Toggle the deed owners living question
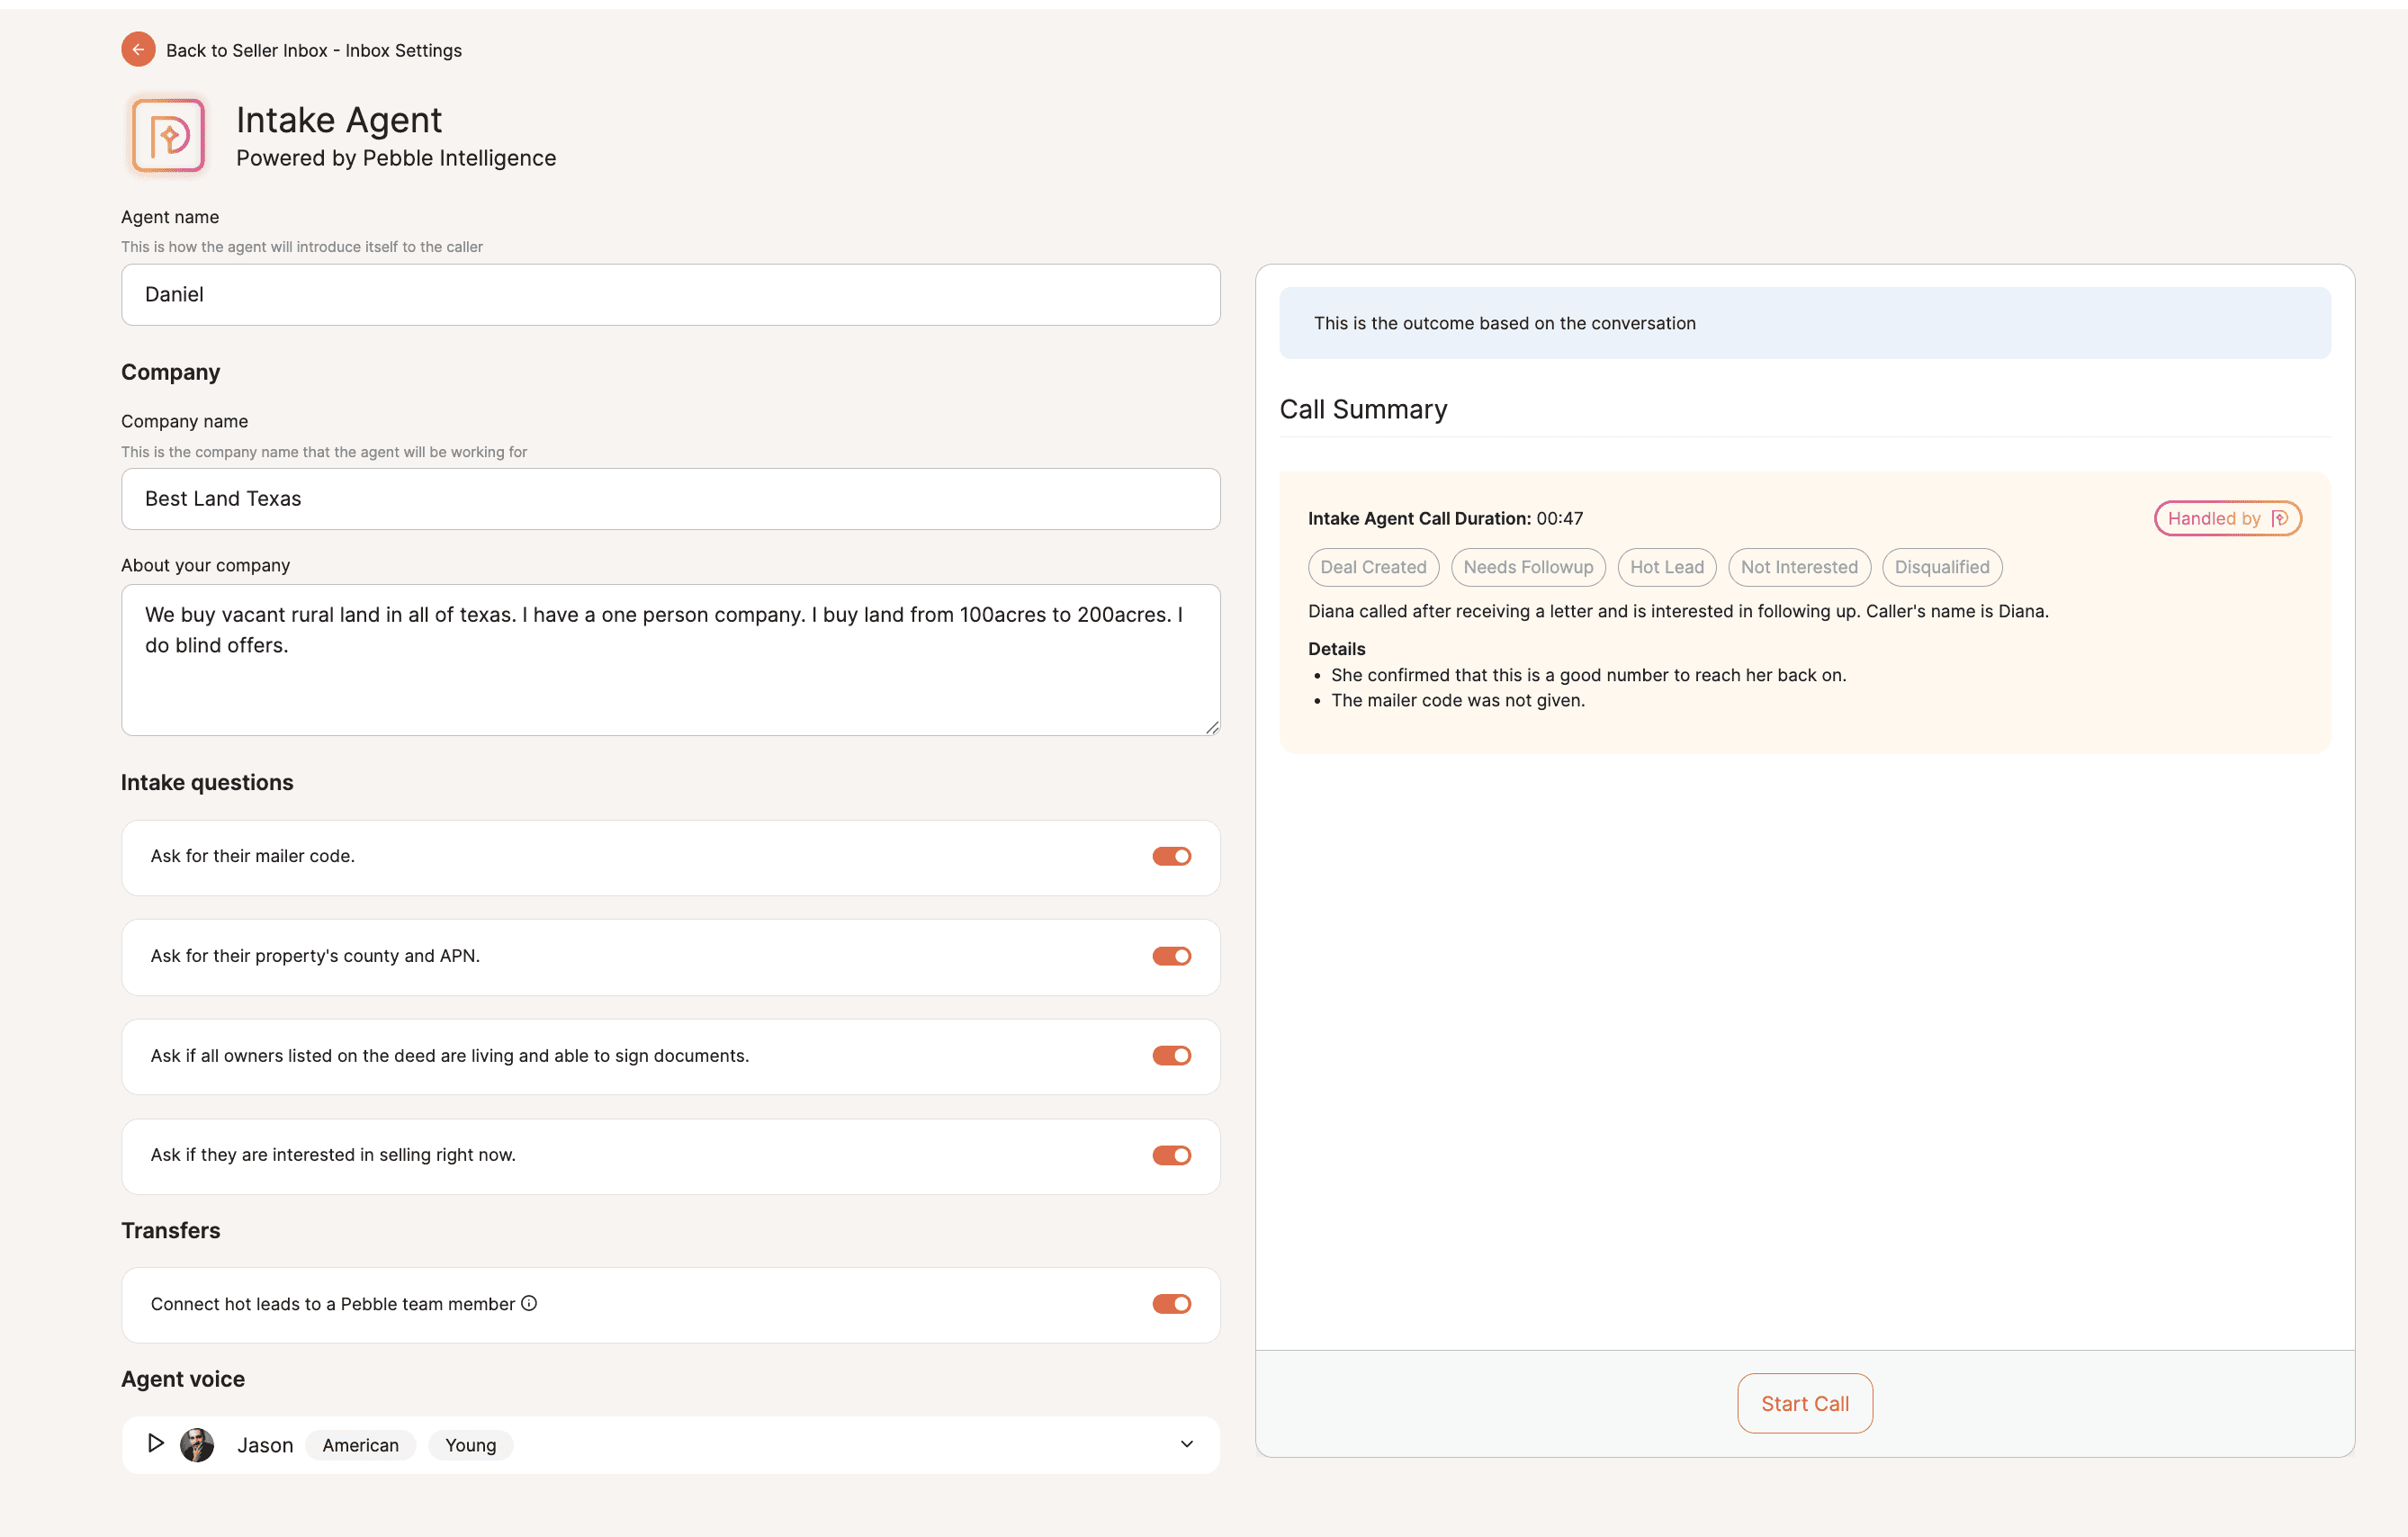The image size is (2408, 1537). (1171, 1055)
